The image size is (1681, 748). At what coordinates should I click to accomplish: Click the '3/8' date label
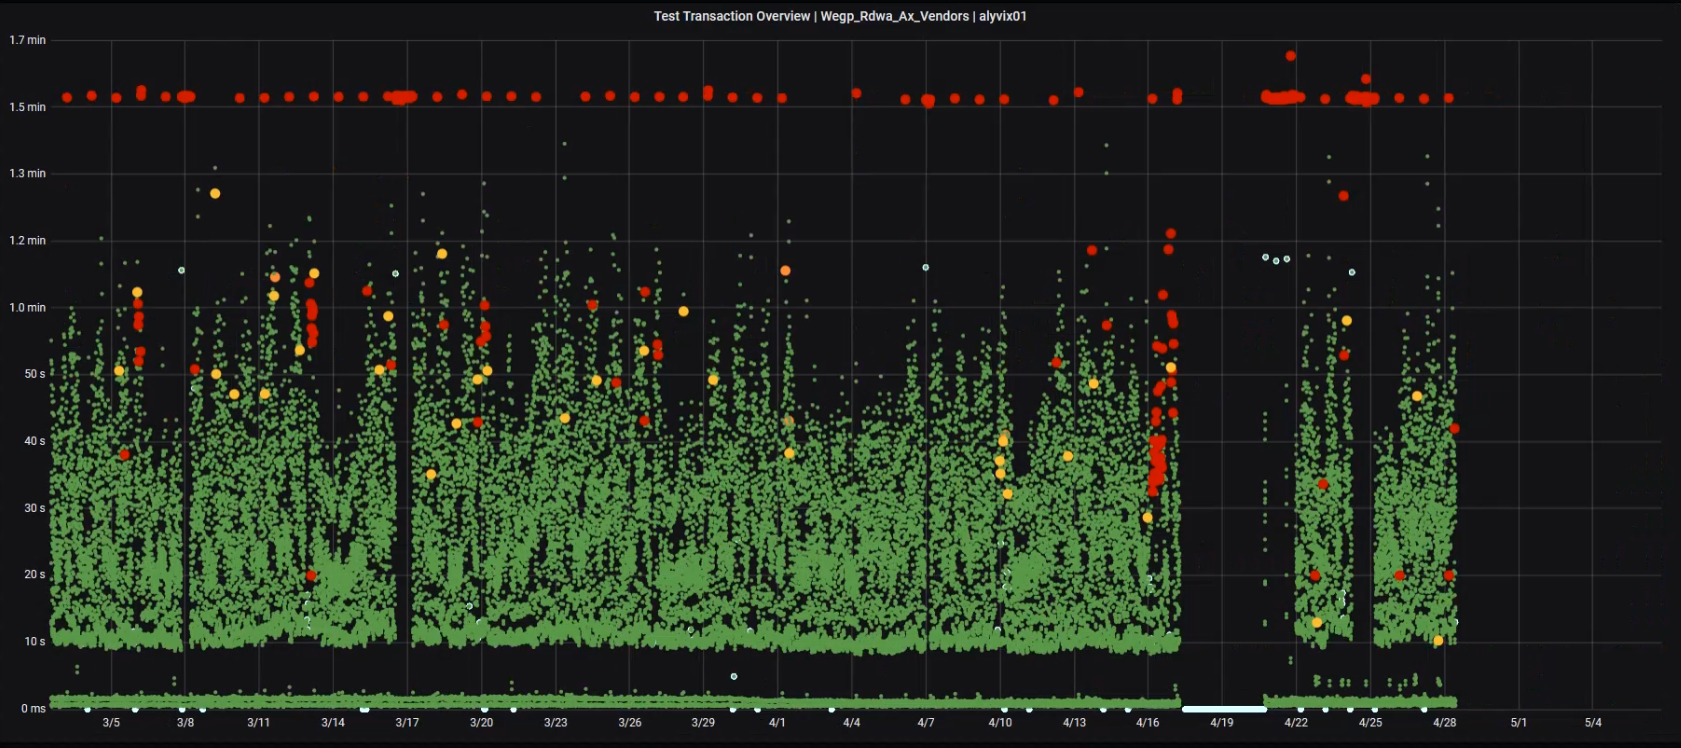pyautogui.click(x=185, y=722)
